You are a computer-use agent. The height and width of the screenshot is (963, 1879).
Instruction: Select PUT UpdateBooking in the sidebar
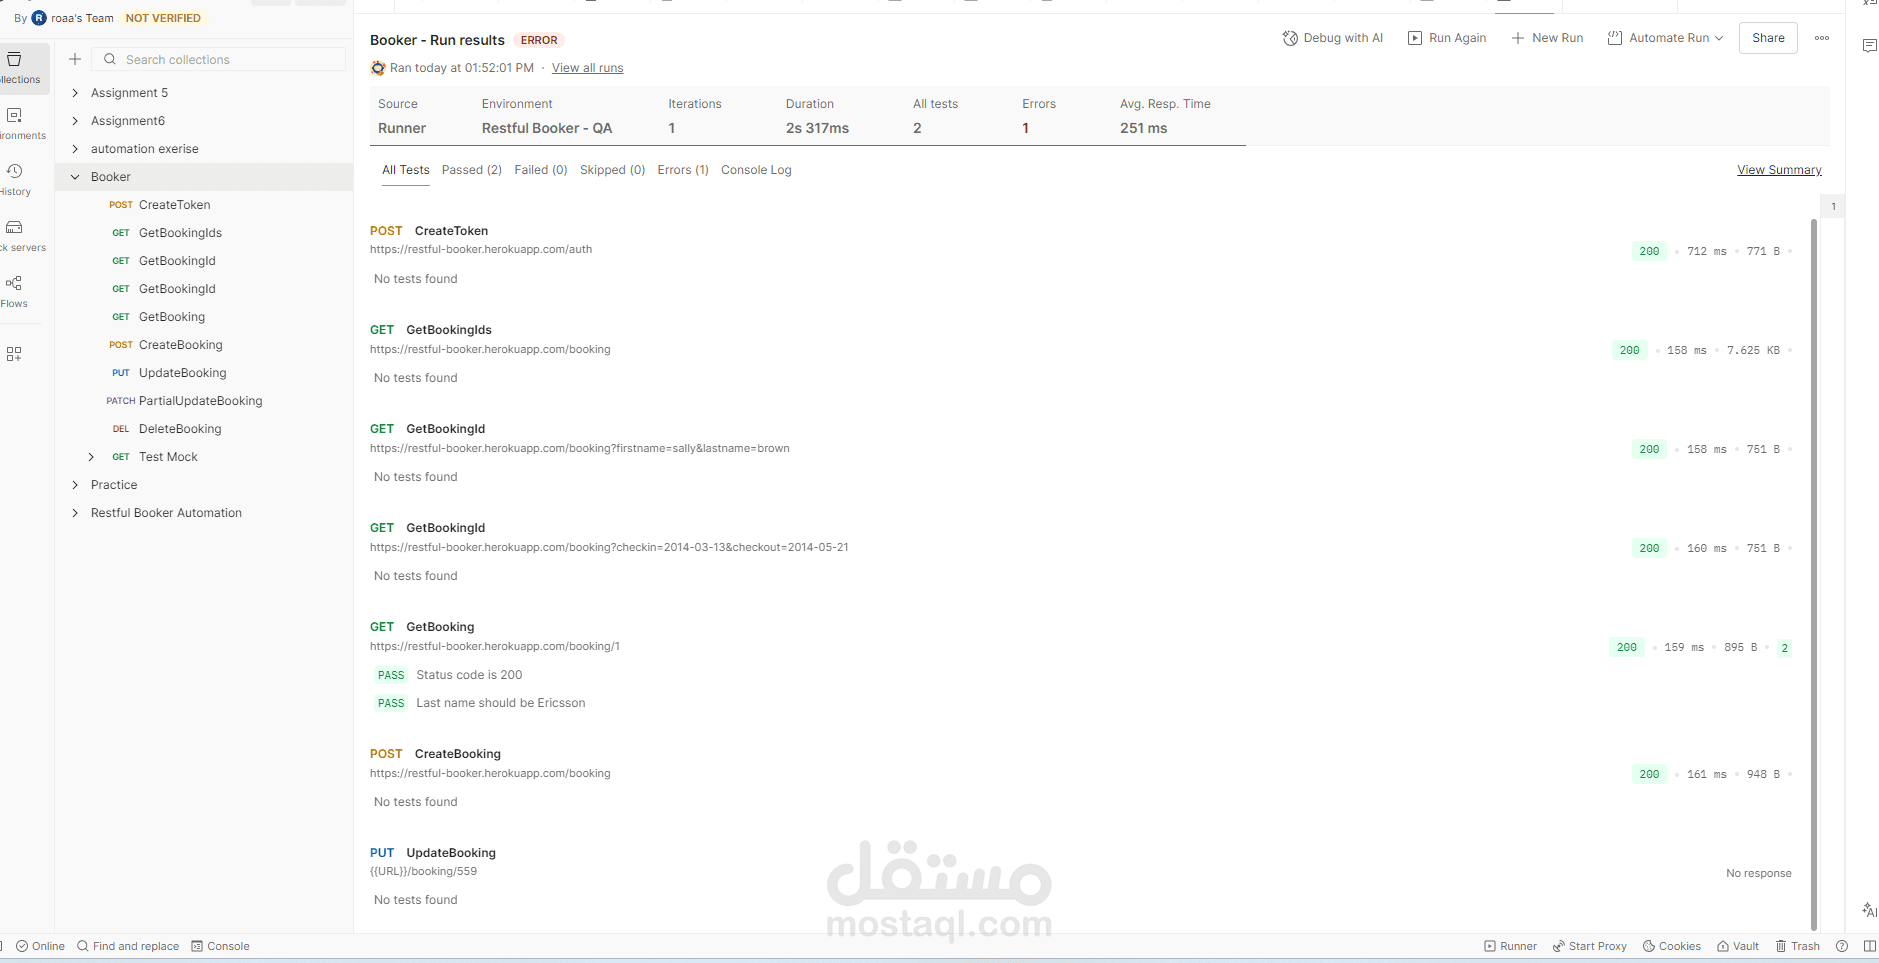(x=204, y=373)
